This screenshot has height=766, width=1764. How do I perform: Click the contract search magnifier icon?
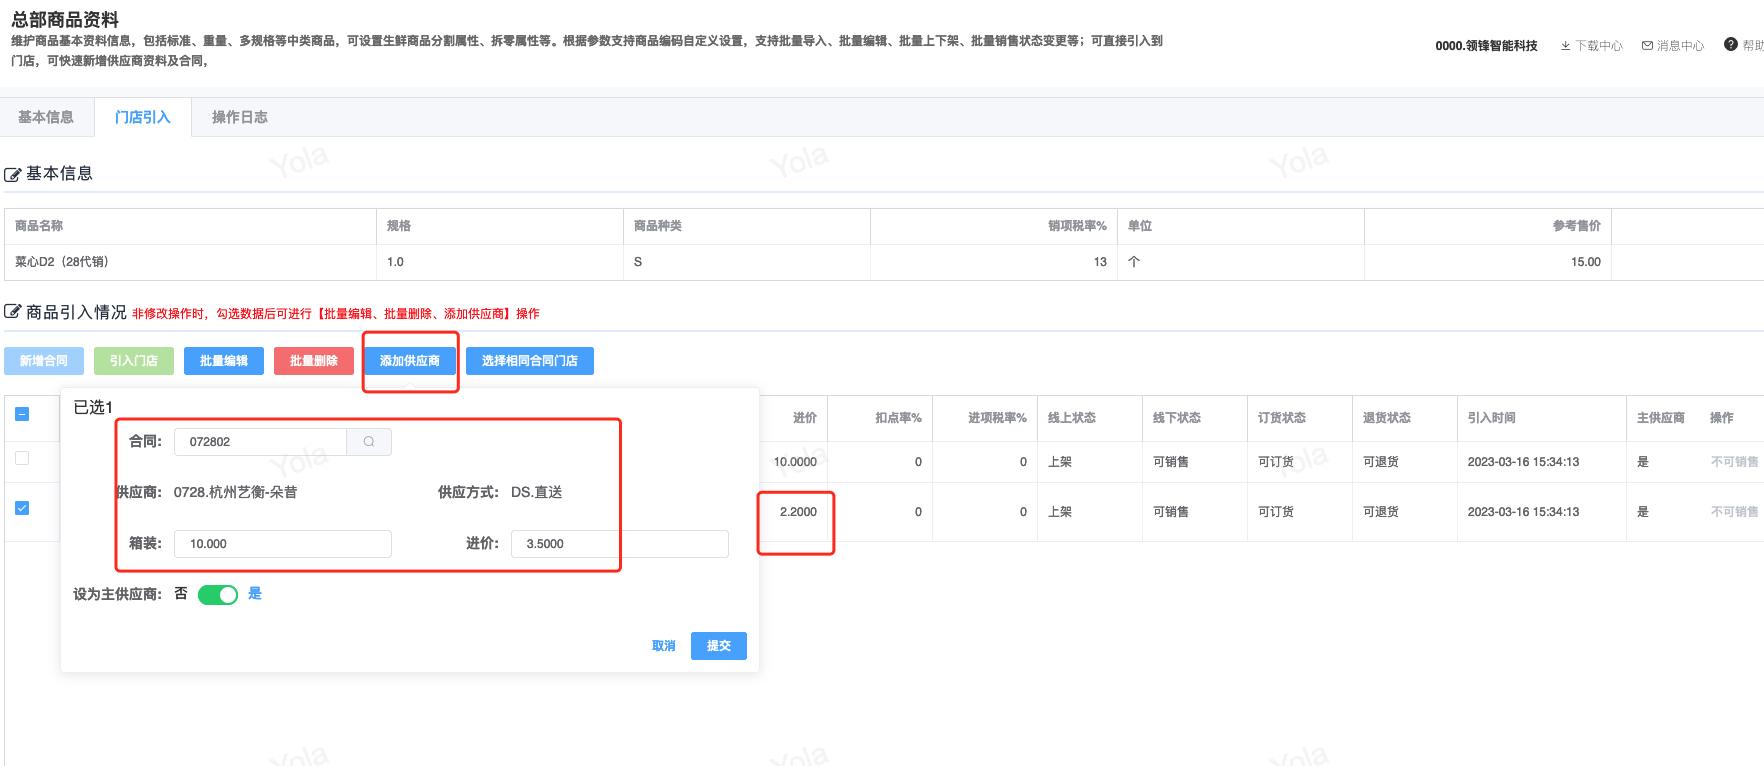[369, 442]
